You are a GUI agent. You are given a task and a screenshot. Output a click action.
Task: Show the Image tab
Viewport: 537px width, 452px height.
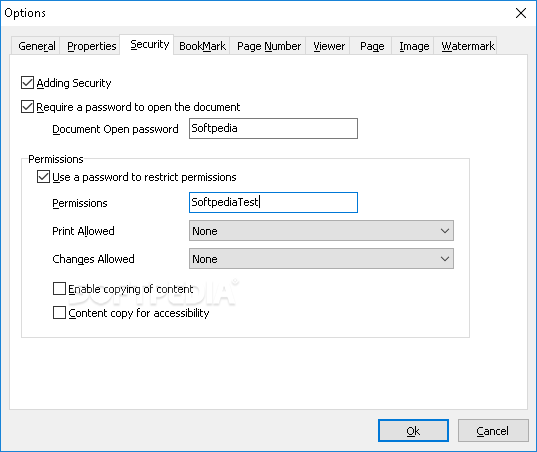tap(414, 46)
